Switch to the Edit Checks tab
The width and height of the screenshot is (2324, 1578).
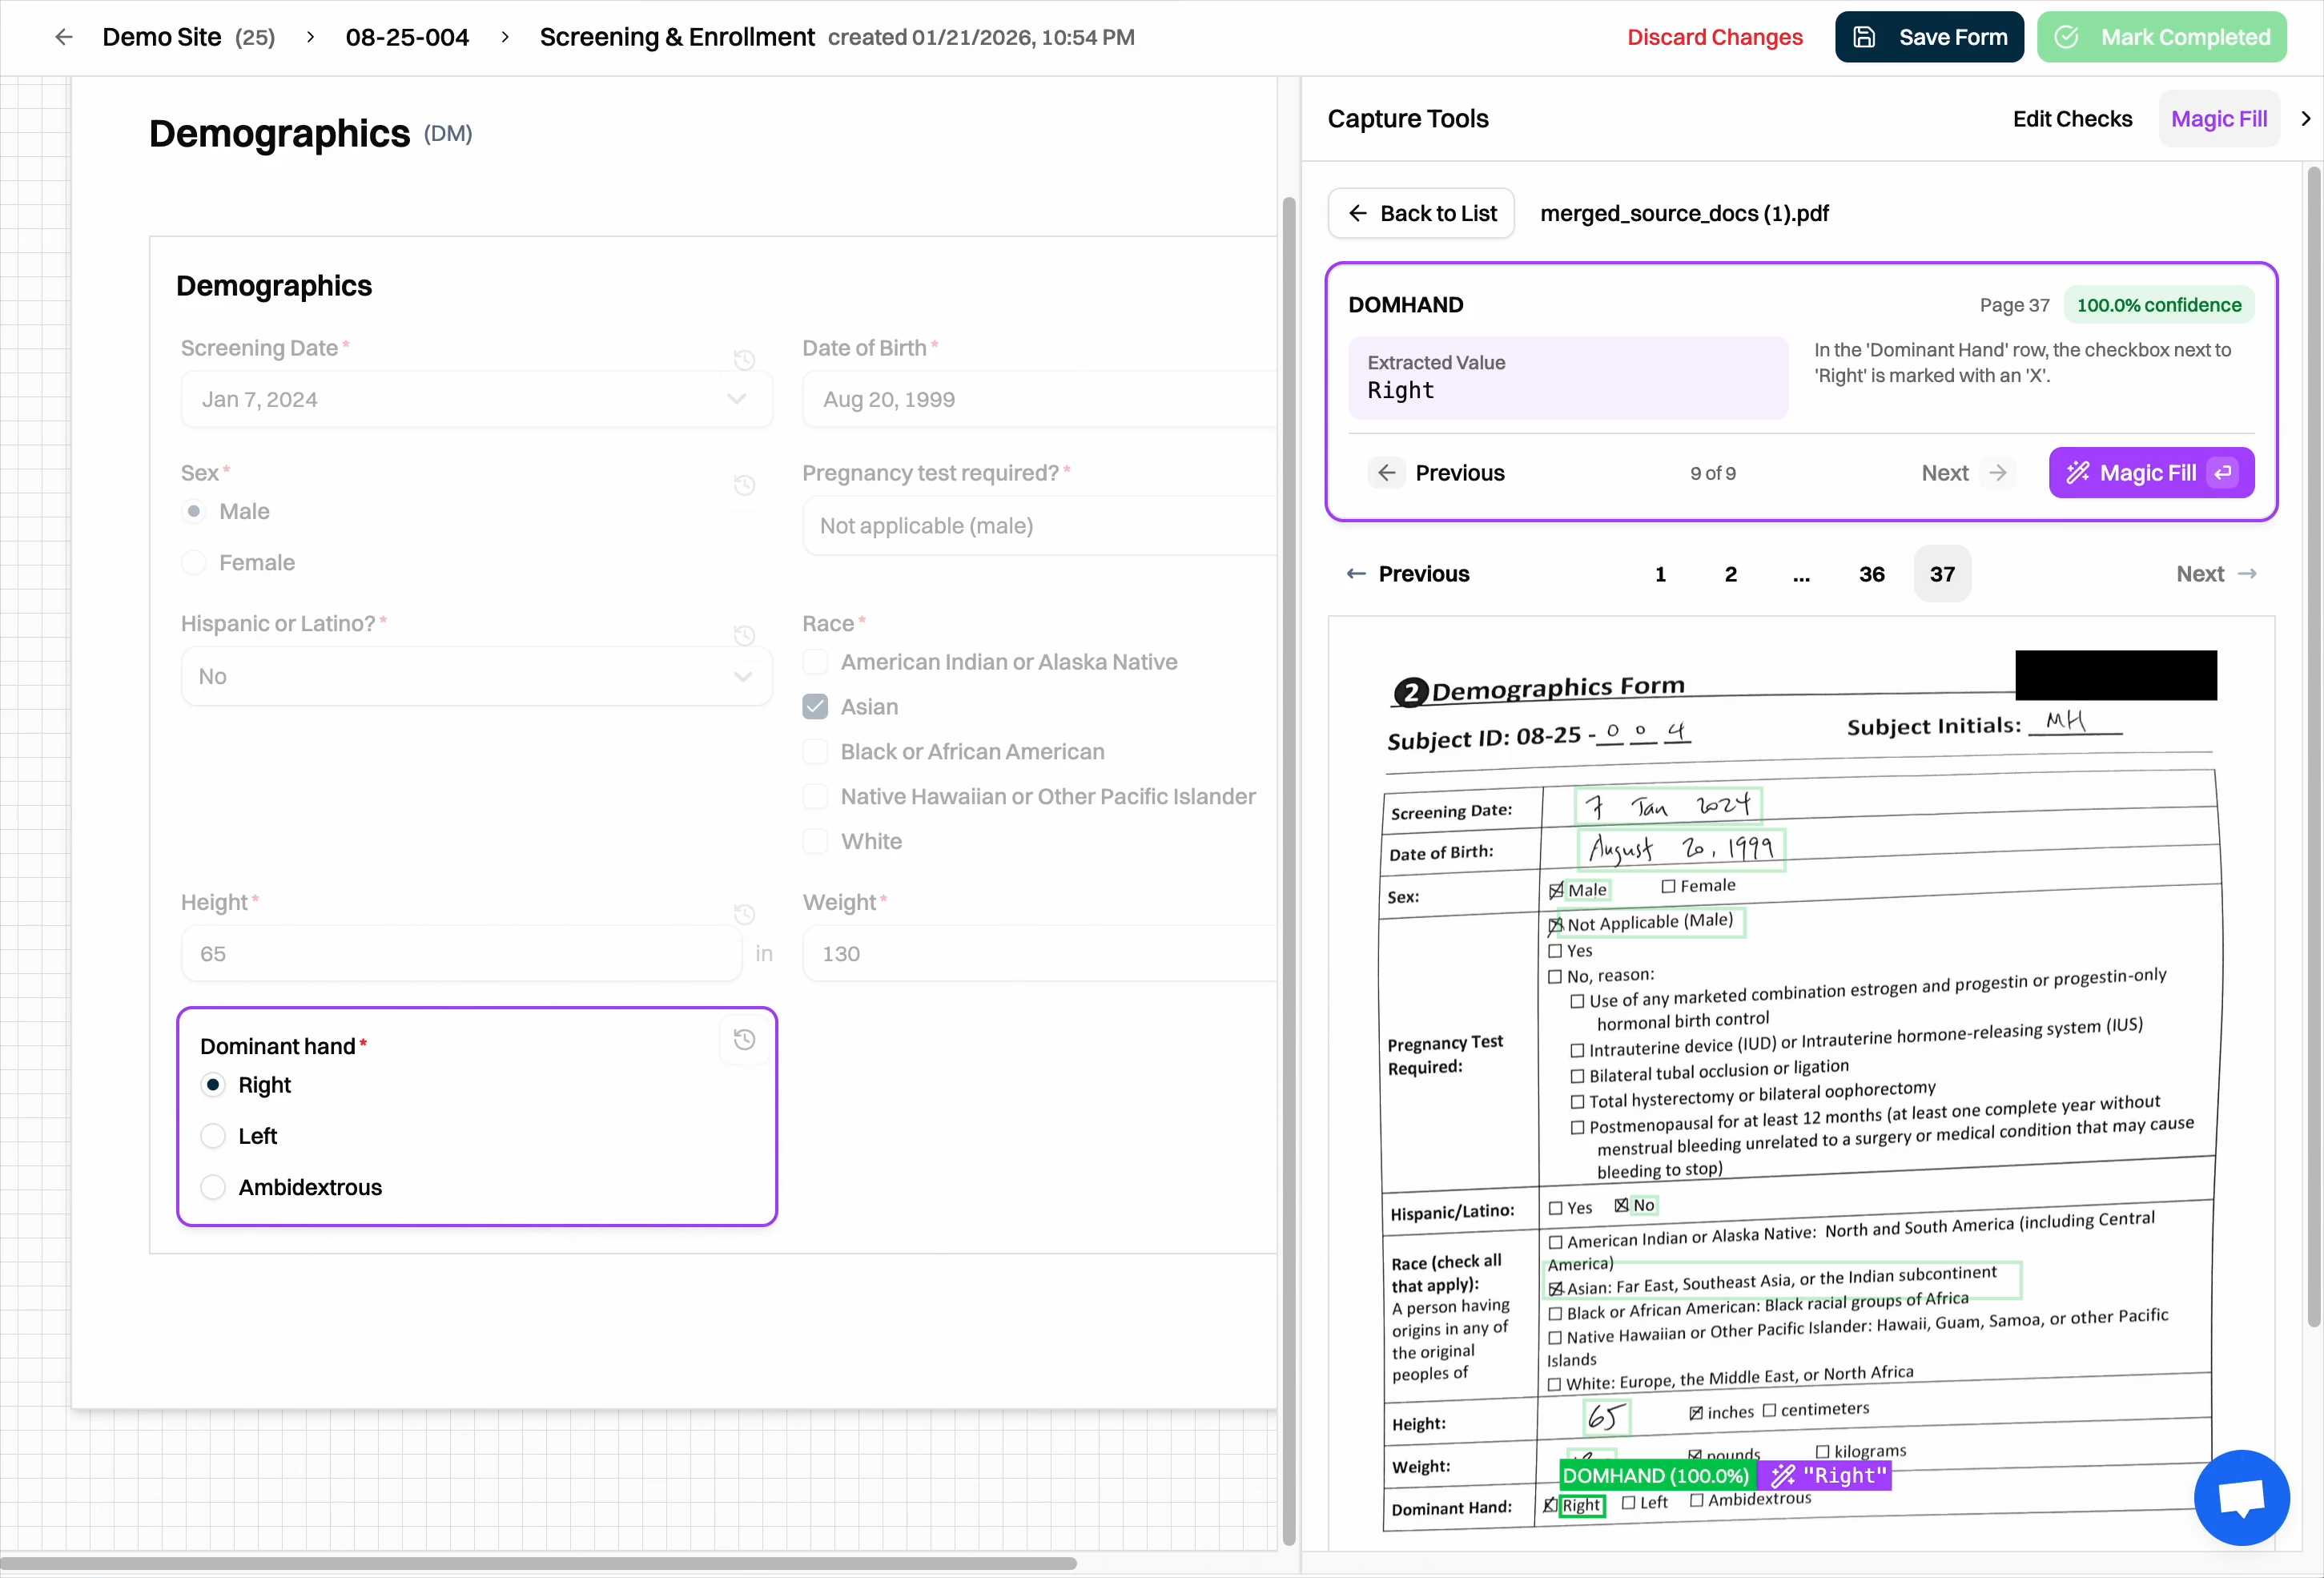(x=2072, y=119)
